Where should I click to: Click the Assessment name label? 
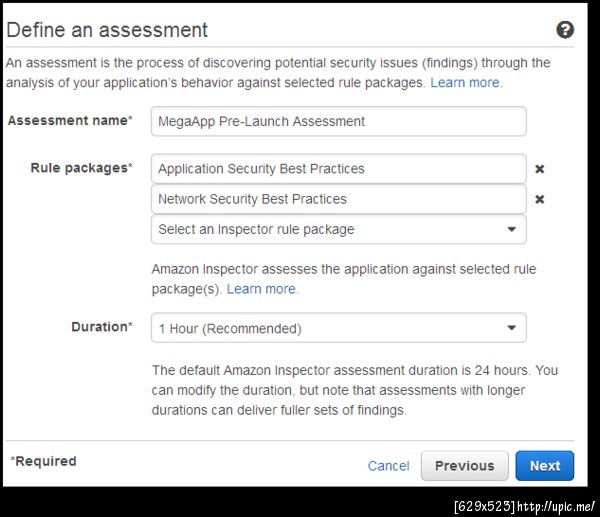click(70, 121)
